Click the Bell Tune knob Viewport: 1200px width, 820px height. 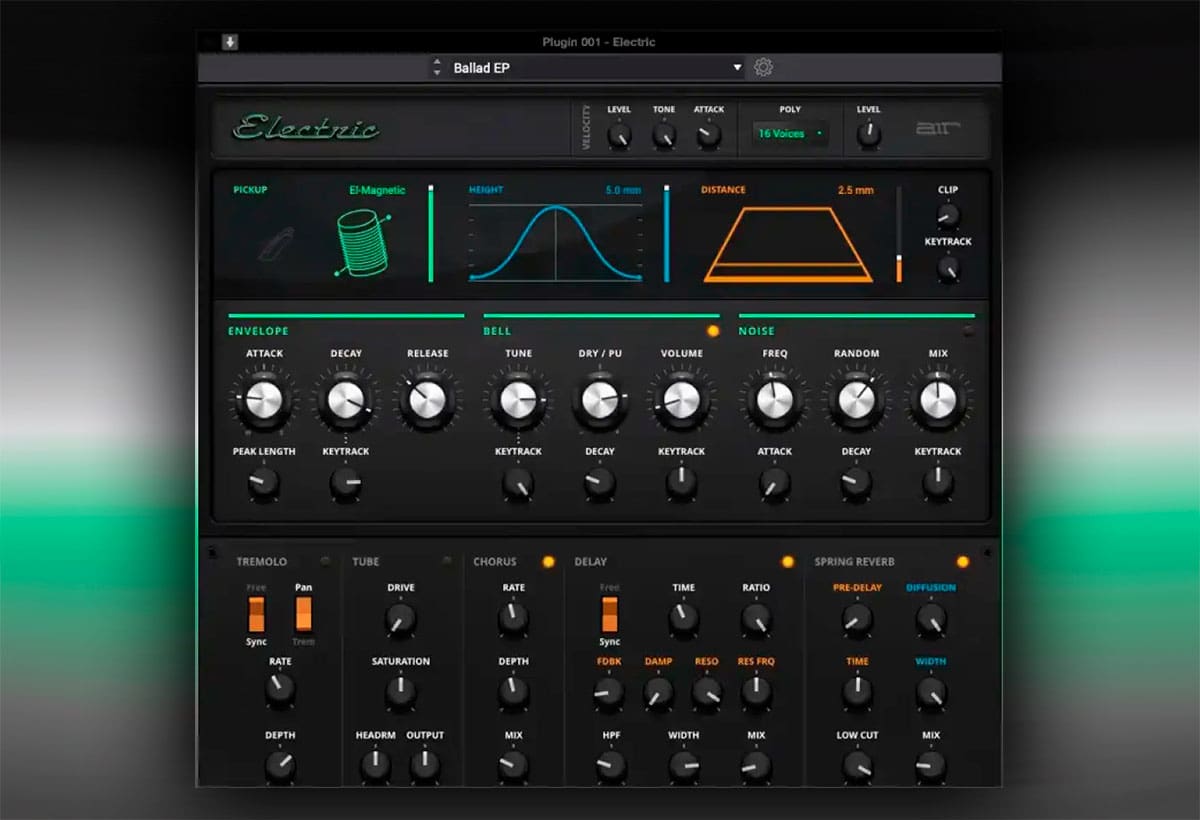[518, 401]
